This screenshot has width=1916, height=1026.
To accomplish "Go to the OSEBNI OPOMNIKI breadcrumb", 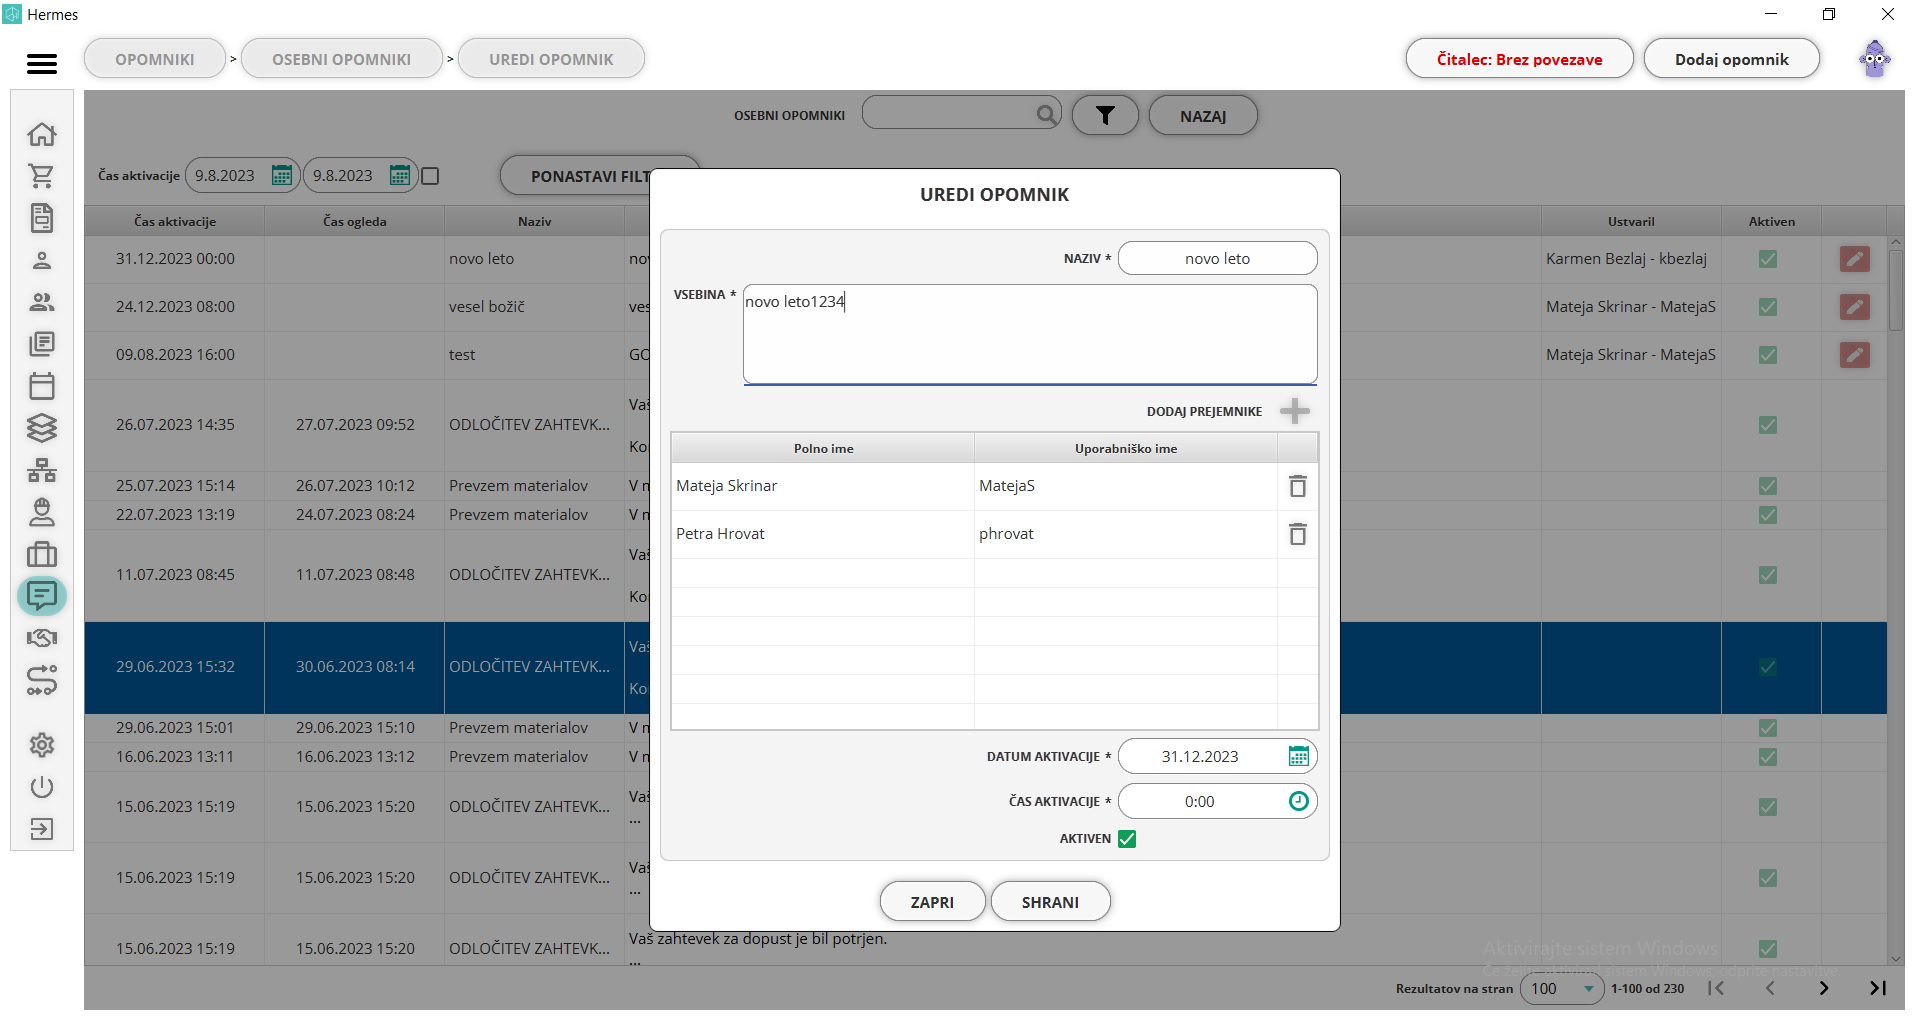I will click(342, 59).
